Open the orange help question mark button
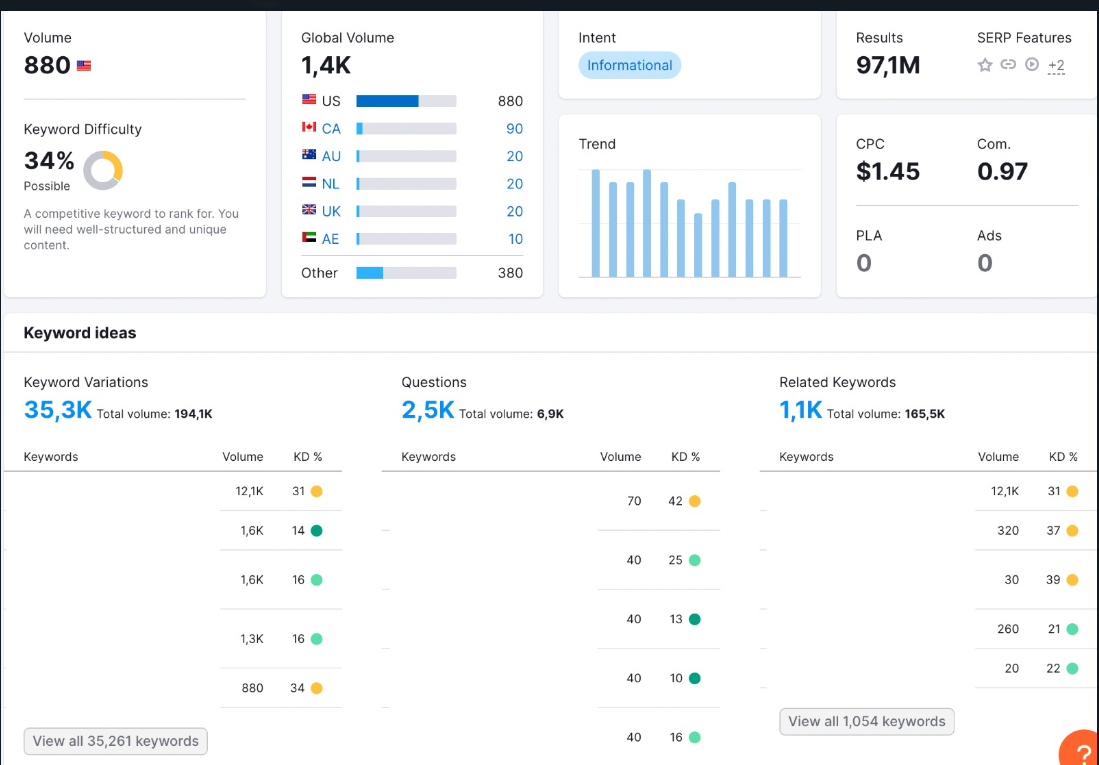Screen dimensions: 1099x765 (1081, 750)
